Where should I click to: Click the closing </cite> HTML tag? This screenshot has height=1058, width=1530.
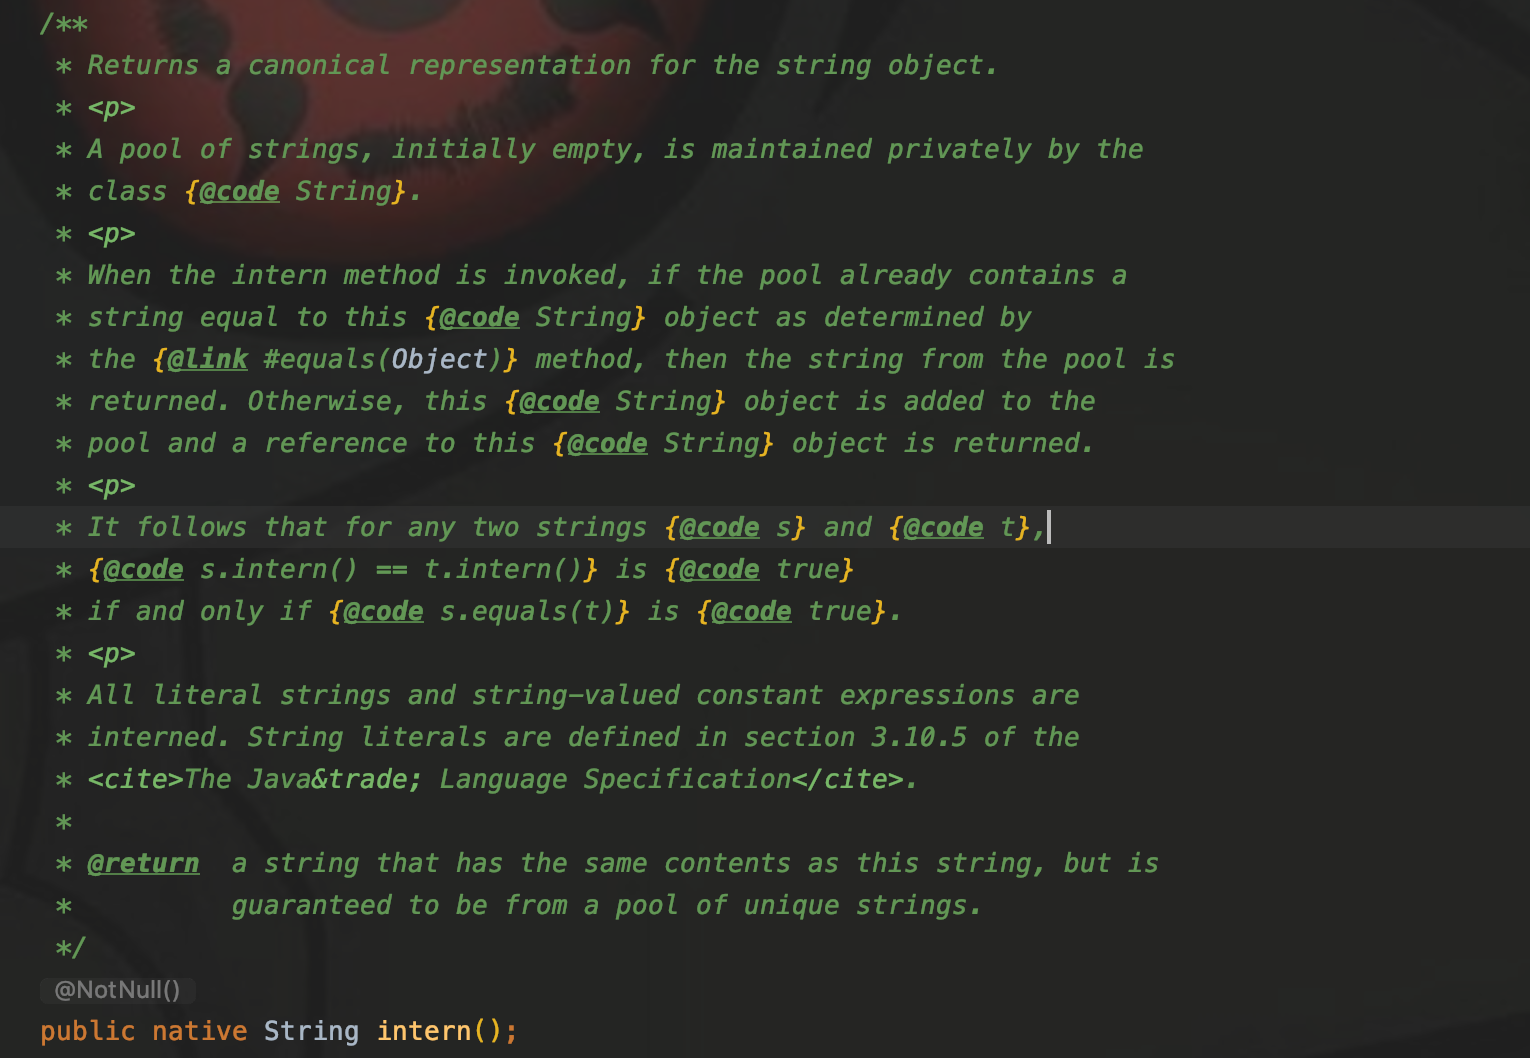tap(848, 779)
